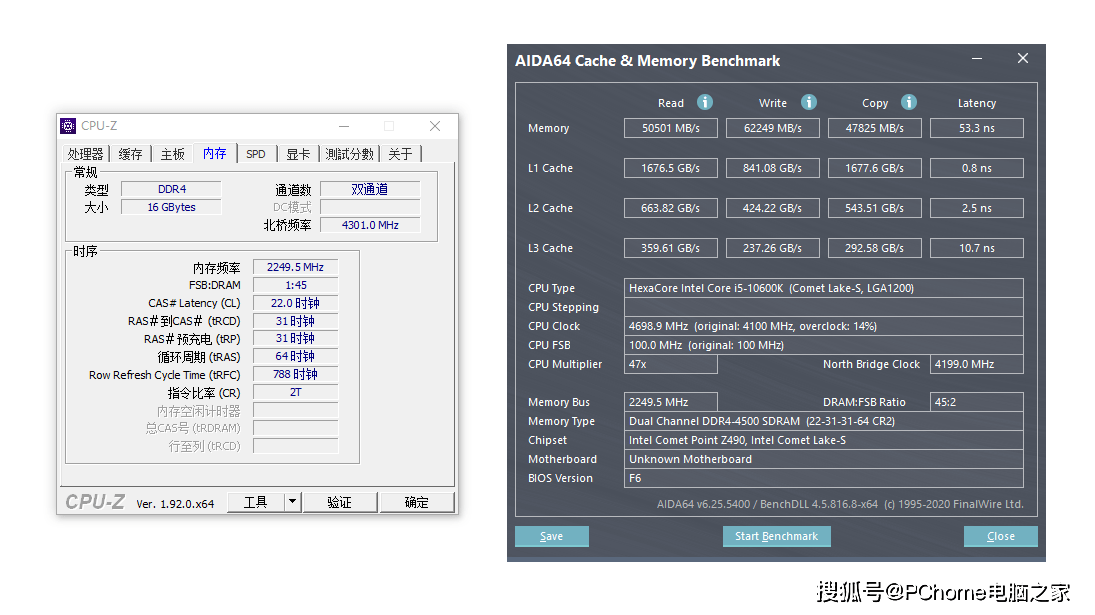The width and height of the screenshot is (1095, 615).
Task: Open the 主板 tab in CPU-Z
Action: click(172, 154)
